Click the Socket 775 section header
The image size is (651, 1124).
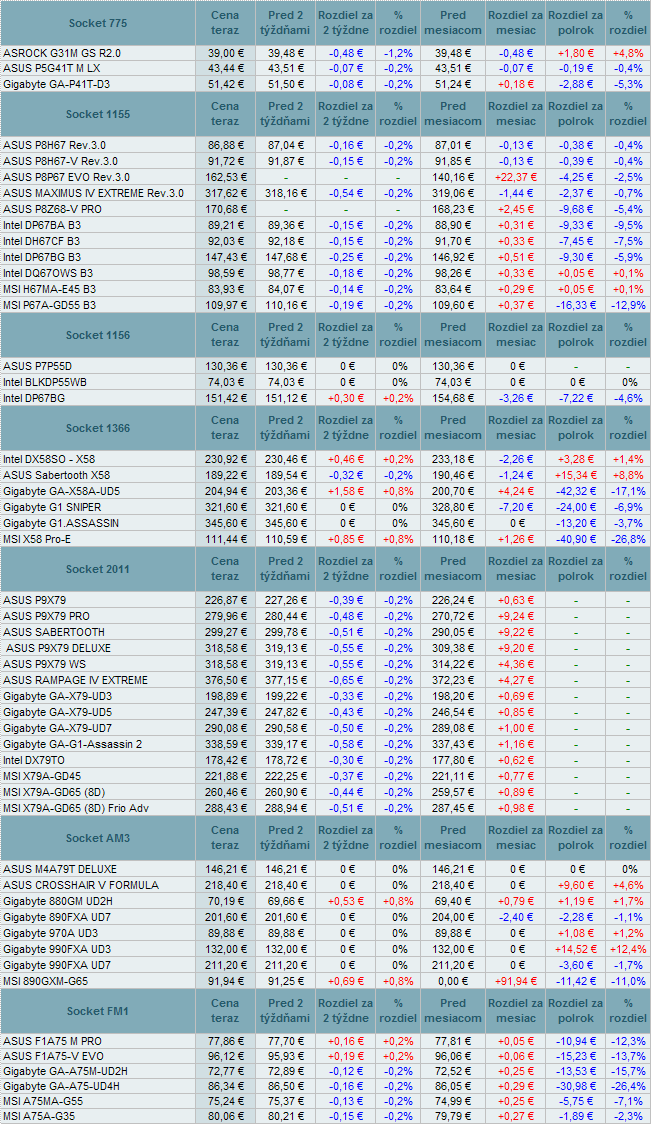(x=98, y=23)
